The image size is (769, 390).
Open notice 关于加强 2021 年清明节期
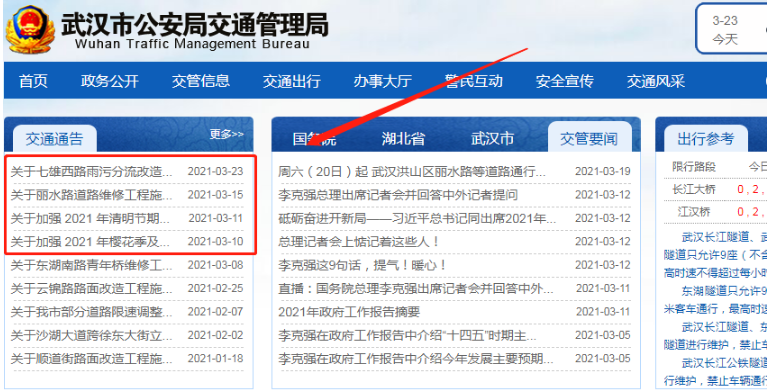coord(91,218)
